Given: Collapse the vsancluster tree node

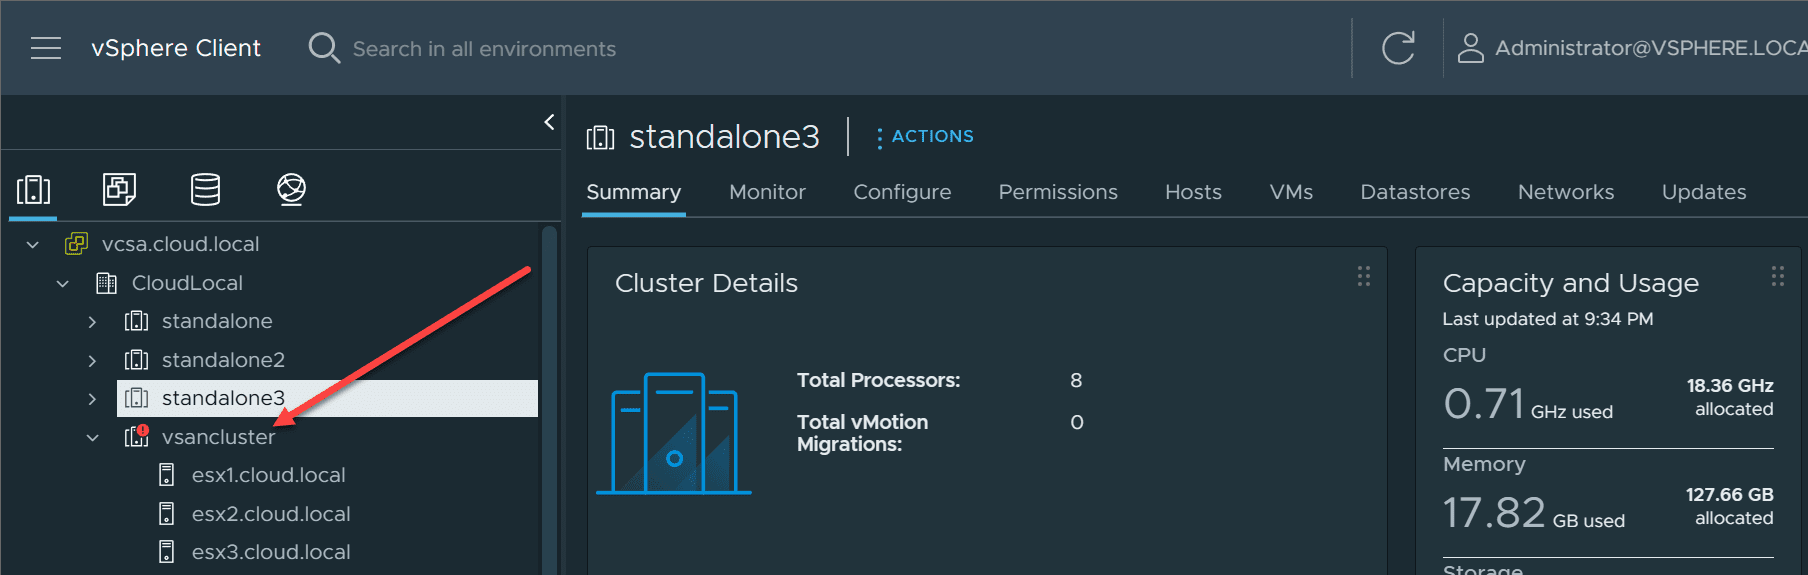Looking at the screenshot, I should [92, 437].
